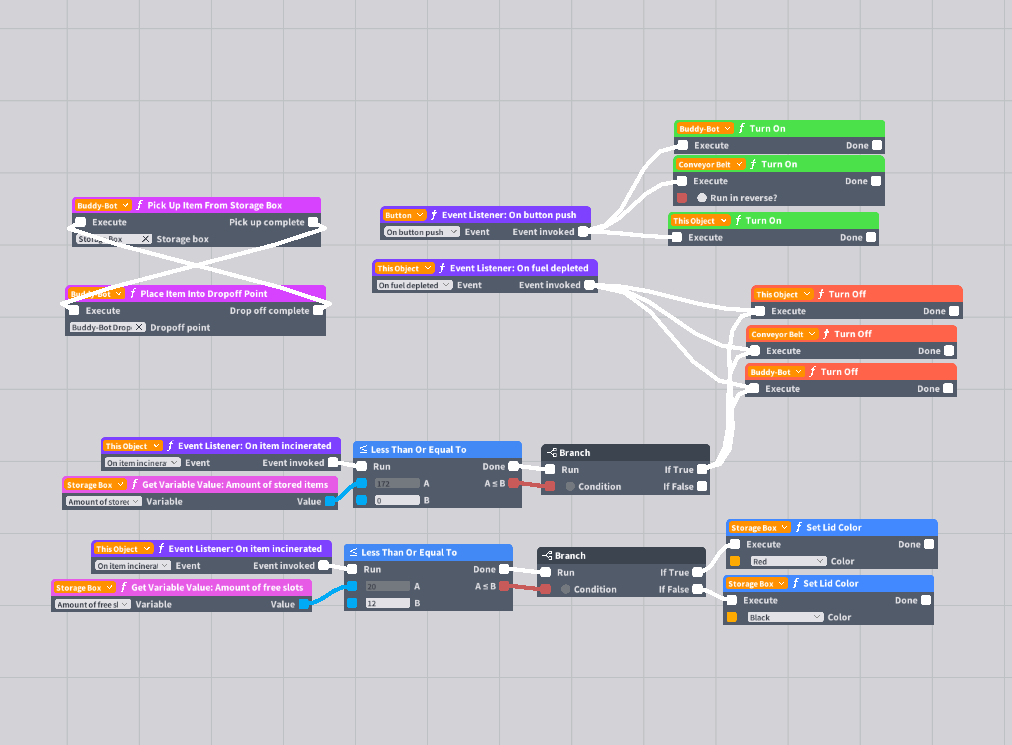Click the function icon on Set Lid Color Red node
The width and height of the screenshot is (1012, 745).
pyautogui.click(x=799, y=527)
